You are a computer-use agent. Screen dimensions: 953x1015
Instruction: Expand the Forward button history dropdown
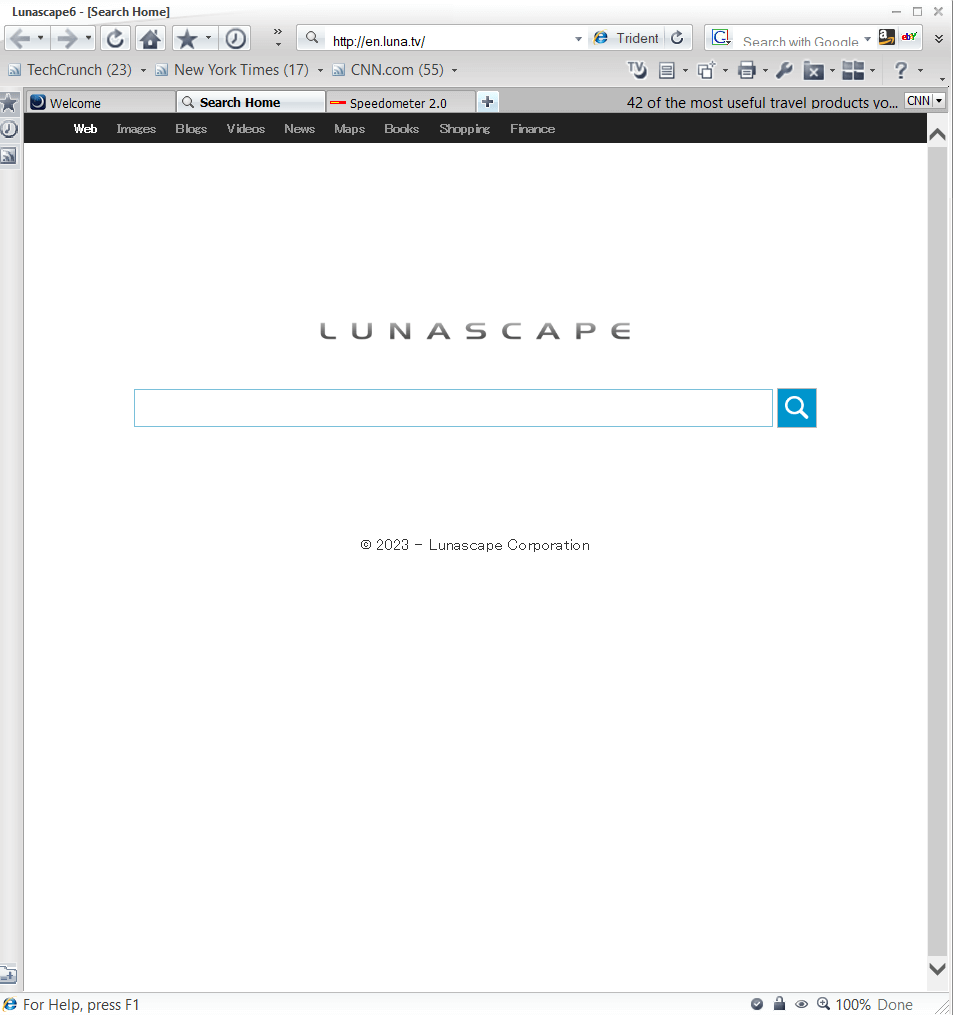pyautogui.click(x=88, y=38)
